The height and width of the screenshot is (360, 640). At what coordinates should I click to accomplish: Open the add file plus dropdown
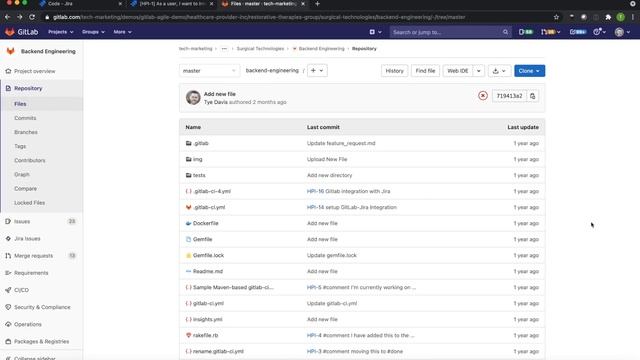[x=317, y=71]
